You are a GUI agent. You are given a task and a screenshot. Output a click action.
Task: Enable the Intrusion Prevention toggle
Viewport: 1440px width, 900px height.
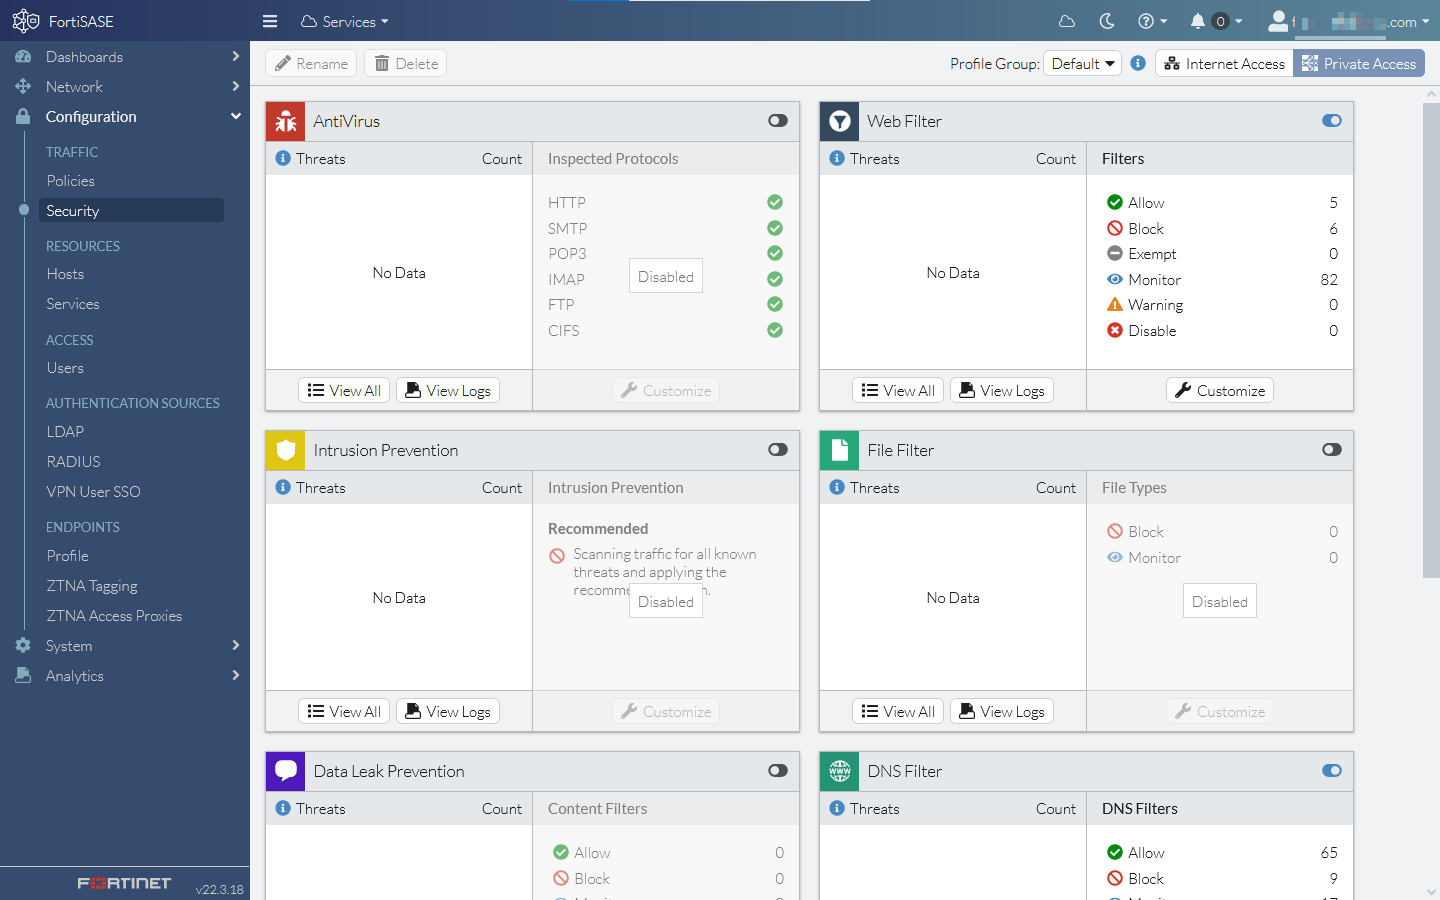click(x=778, y=449)
